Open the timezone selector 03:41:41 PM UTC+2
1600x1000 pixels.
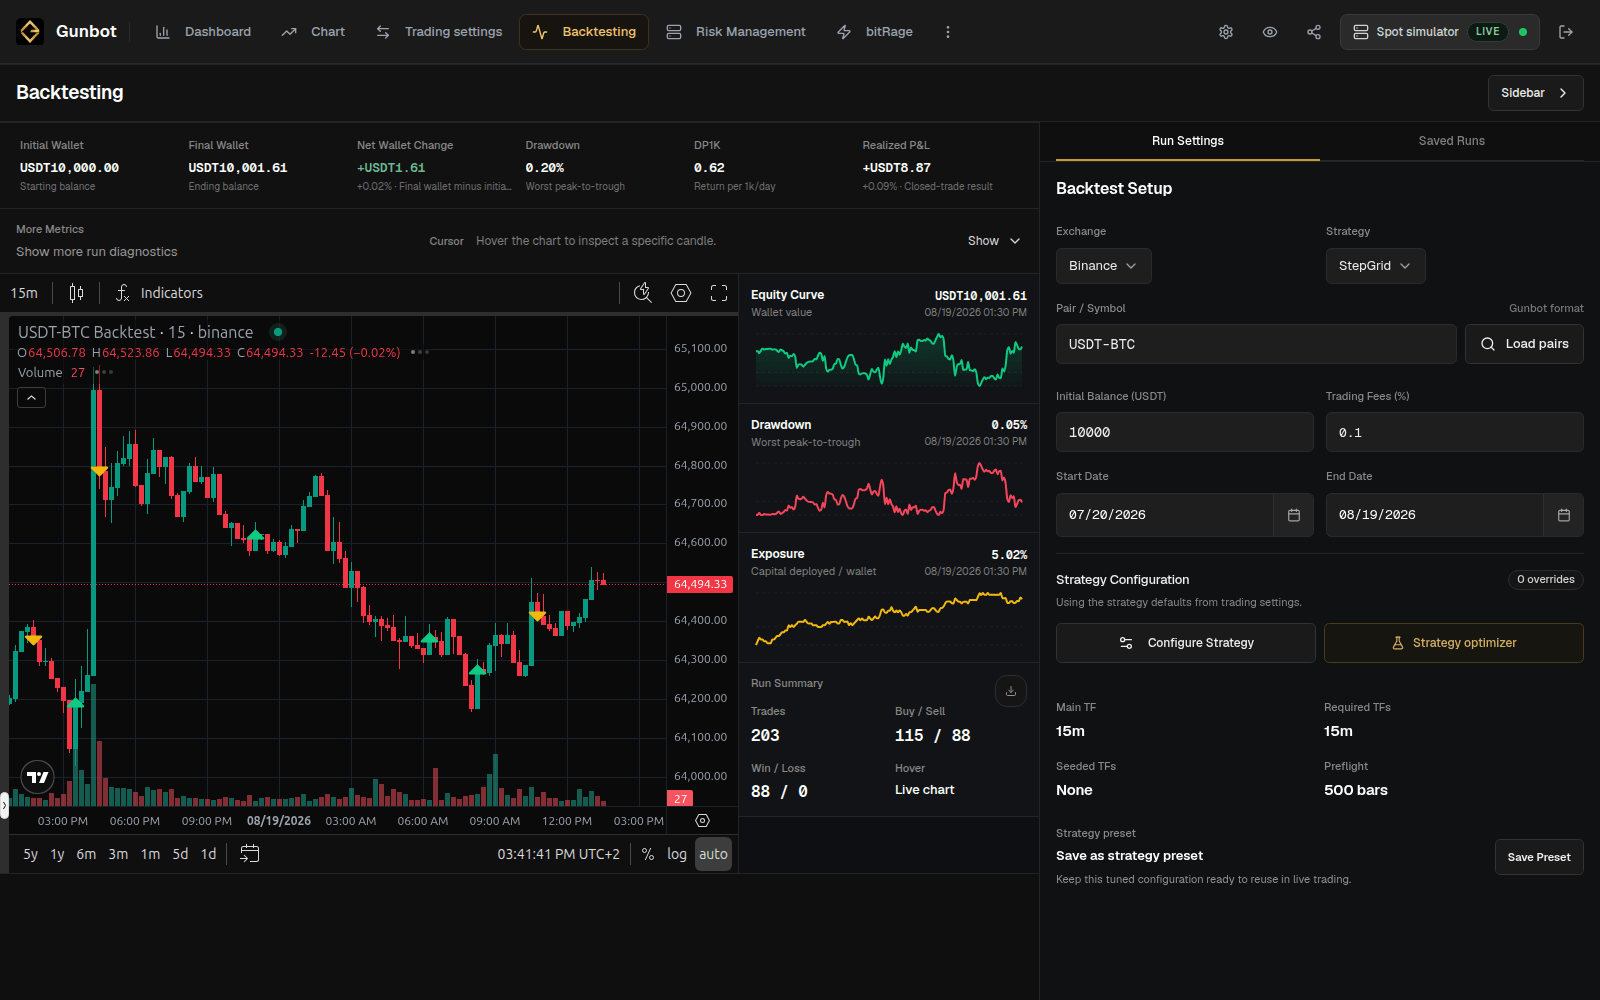coord(558,854)
